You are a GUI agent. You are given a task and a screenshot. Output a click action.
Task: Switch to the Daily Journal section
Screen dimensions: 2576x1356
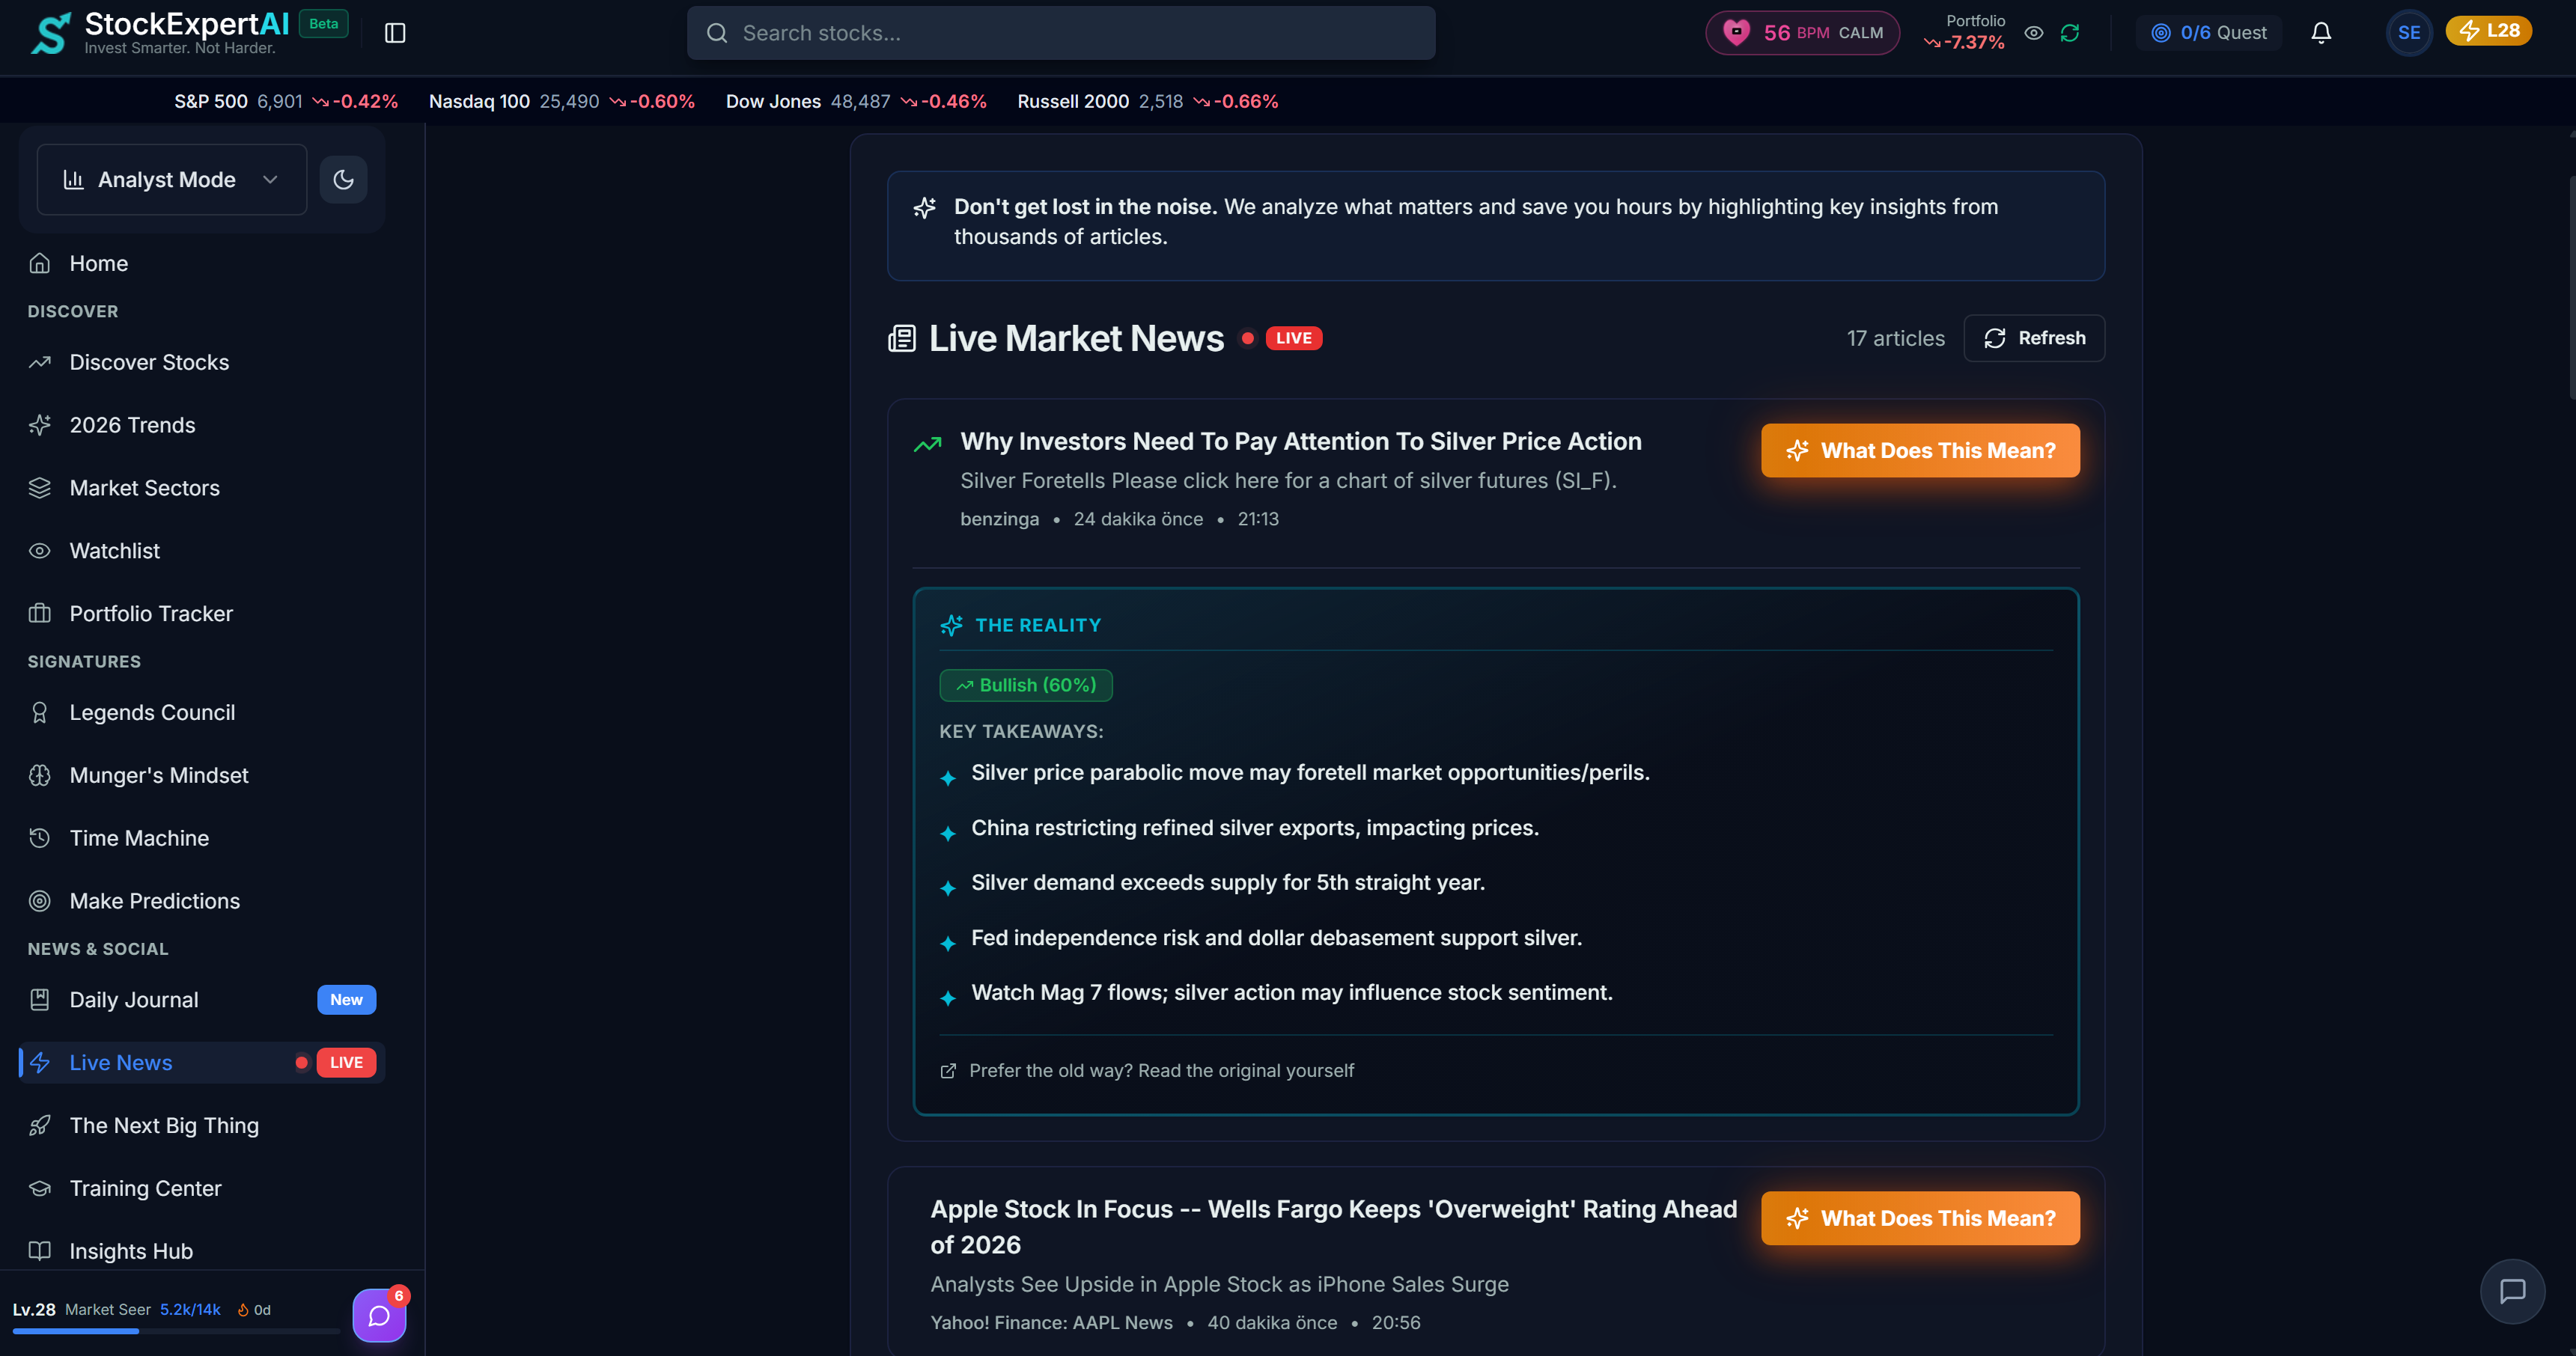point(134,999)
